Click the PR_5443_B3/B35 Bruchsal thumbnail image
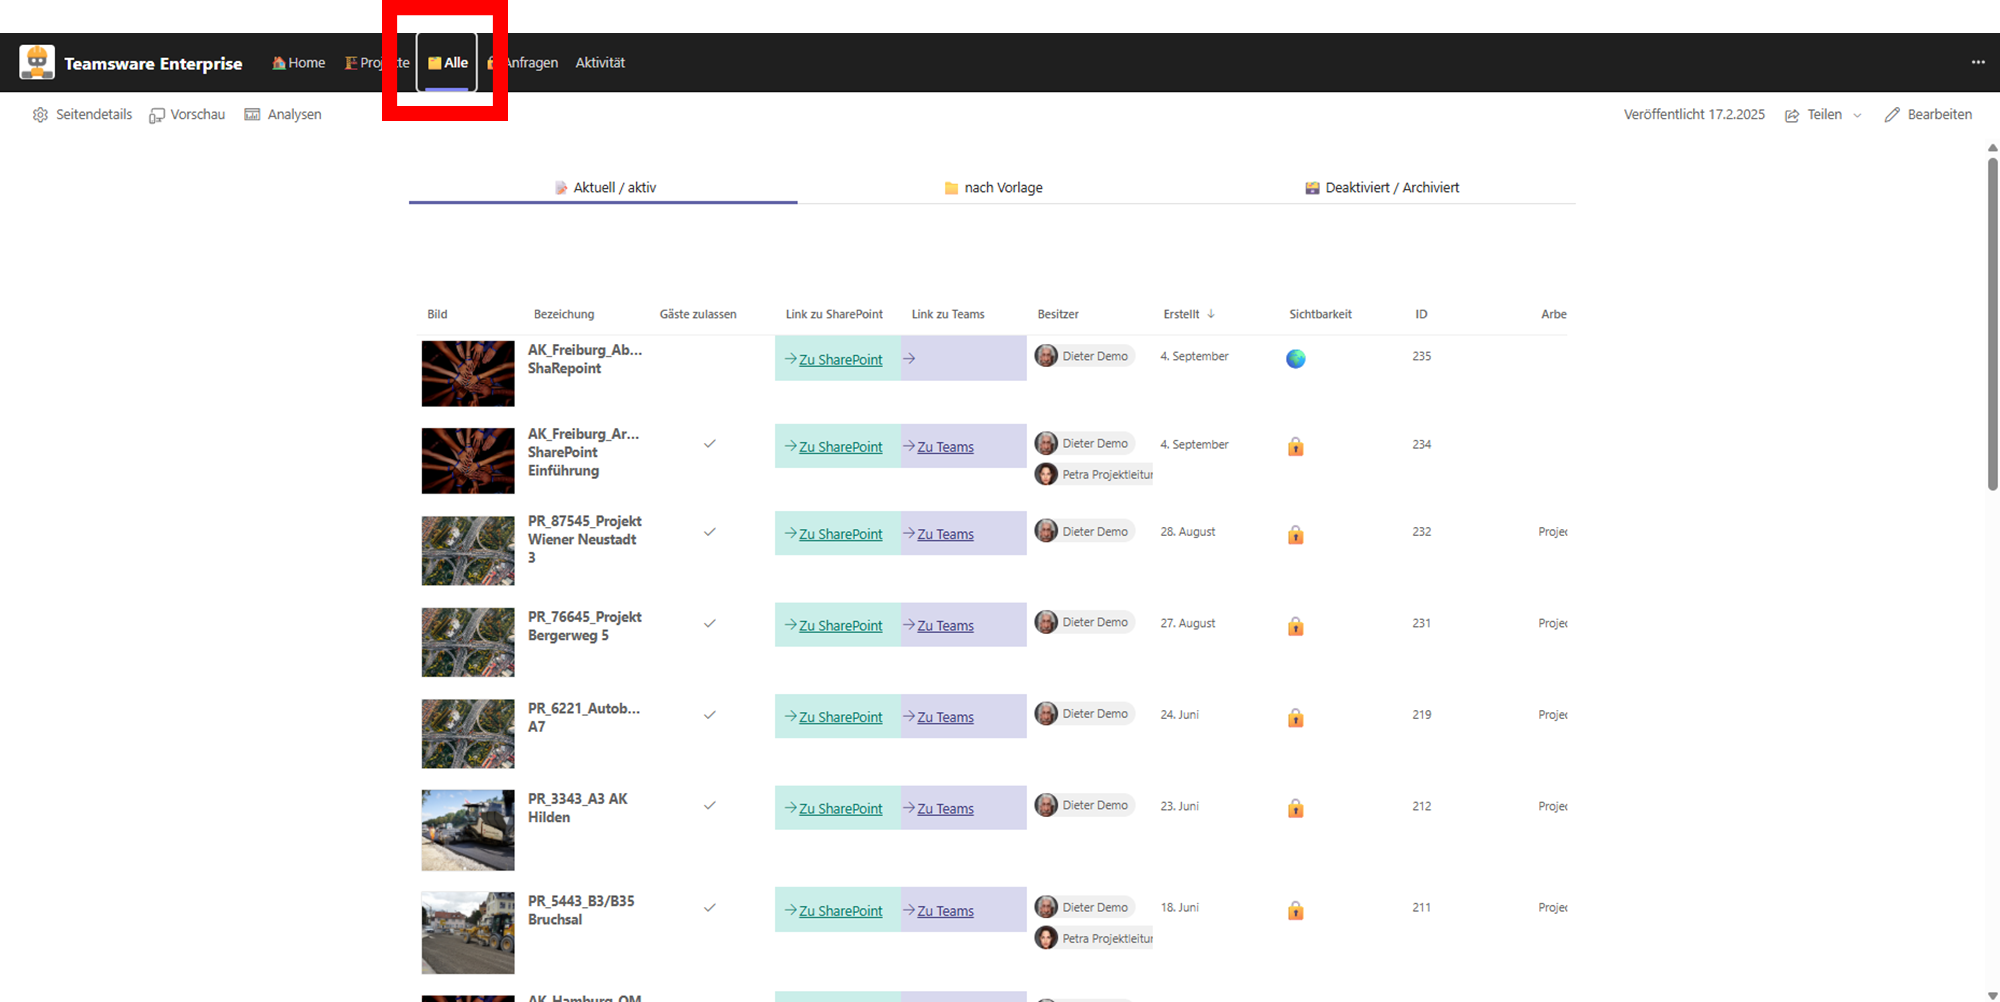This screenshot has height=1002, width=2000. click(x=468, y=933)
